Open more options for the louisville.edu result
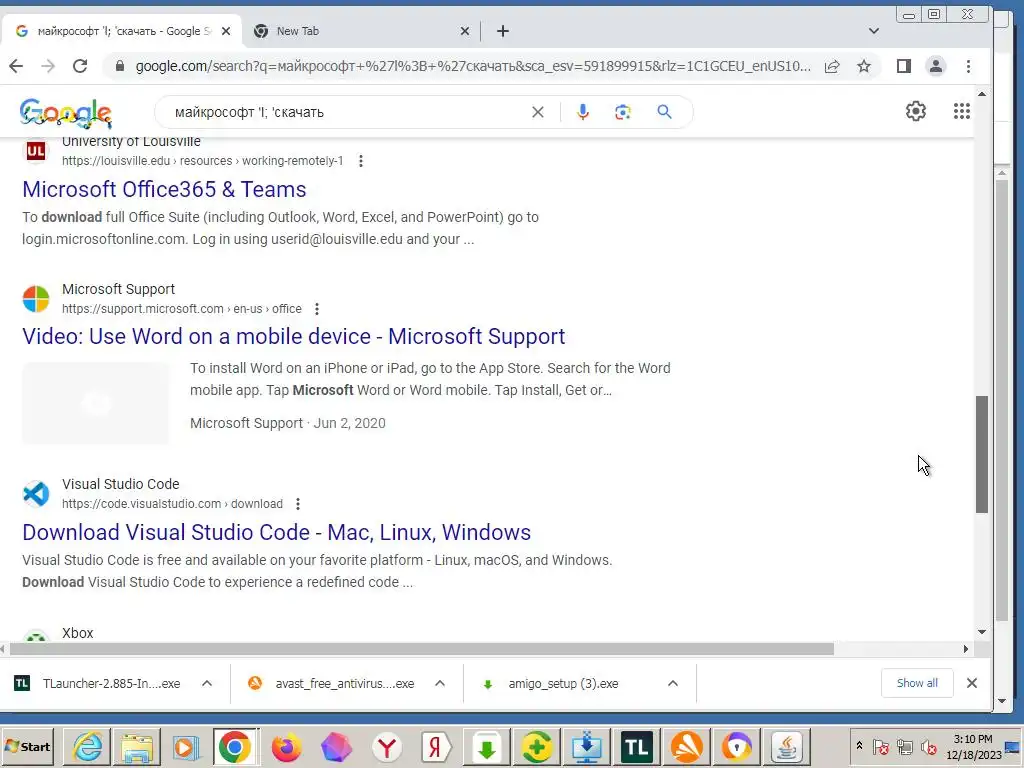 360,161
